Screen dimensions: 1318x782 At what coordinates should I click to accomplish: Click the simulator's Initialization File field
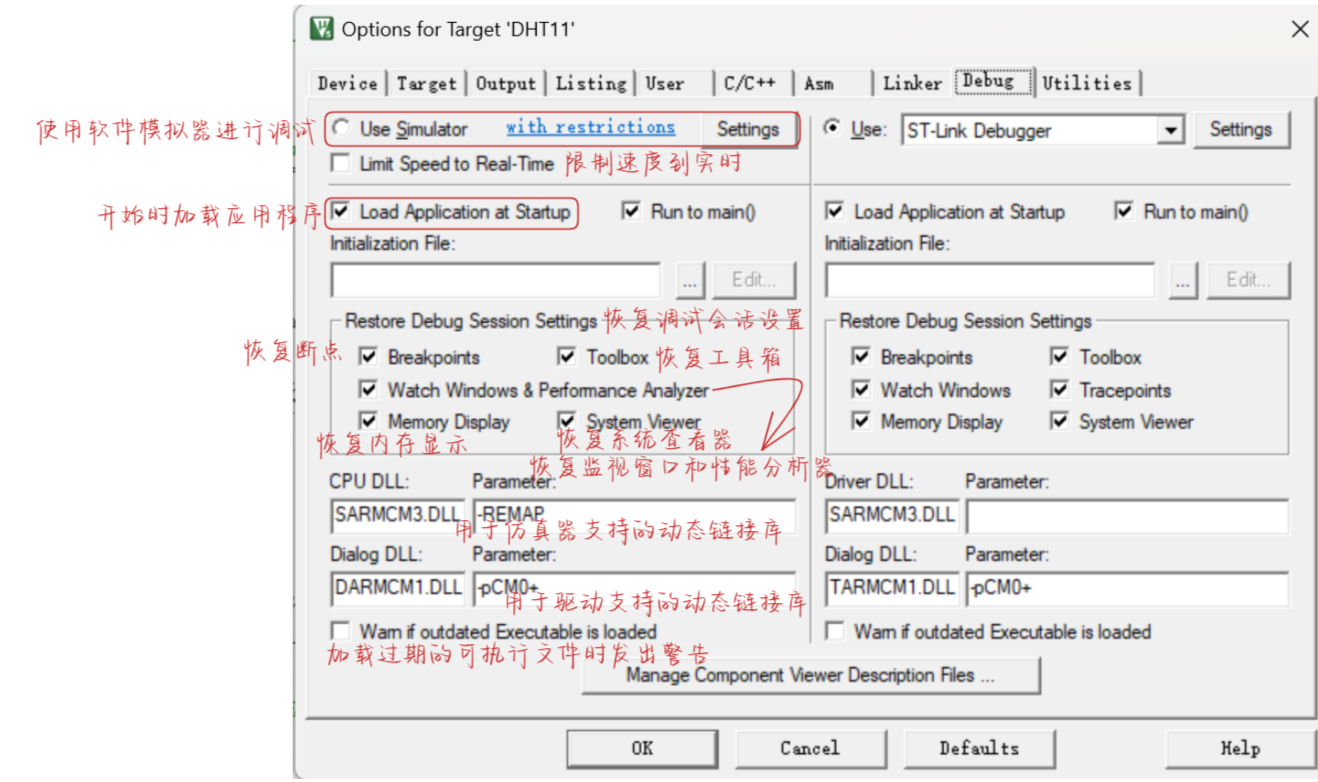point(495,280)
